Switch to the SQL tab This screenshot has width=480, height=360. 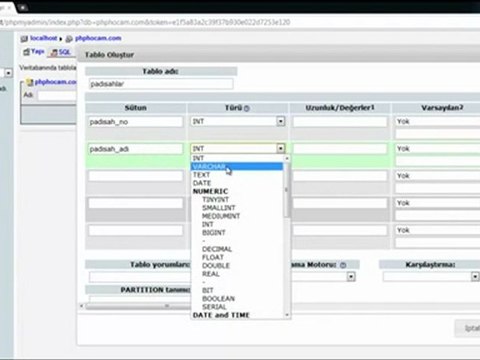click(x=61, y=52)
